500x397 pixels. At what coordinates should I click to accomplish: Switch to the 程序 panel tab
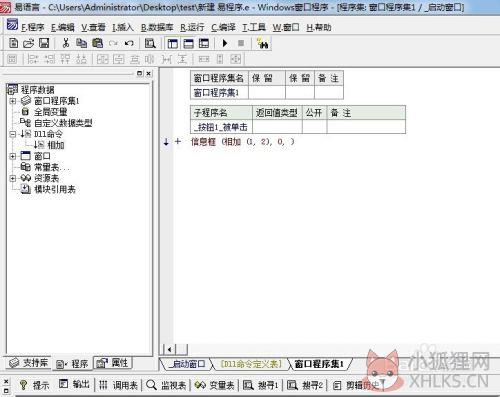72,364
